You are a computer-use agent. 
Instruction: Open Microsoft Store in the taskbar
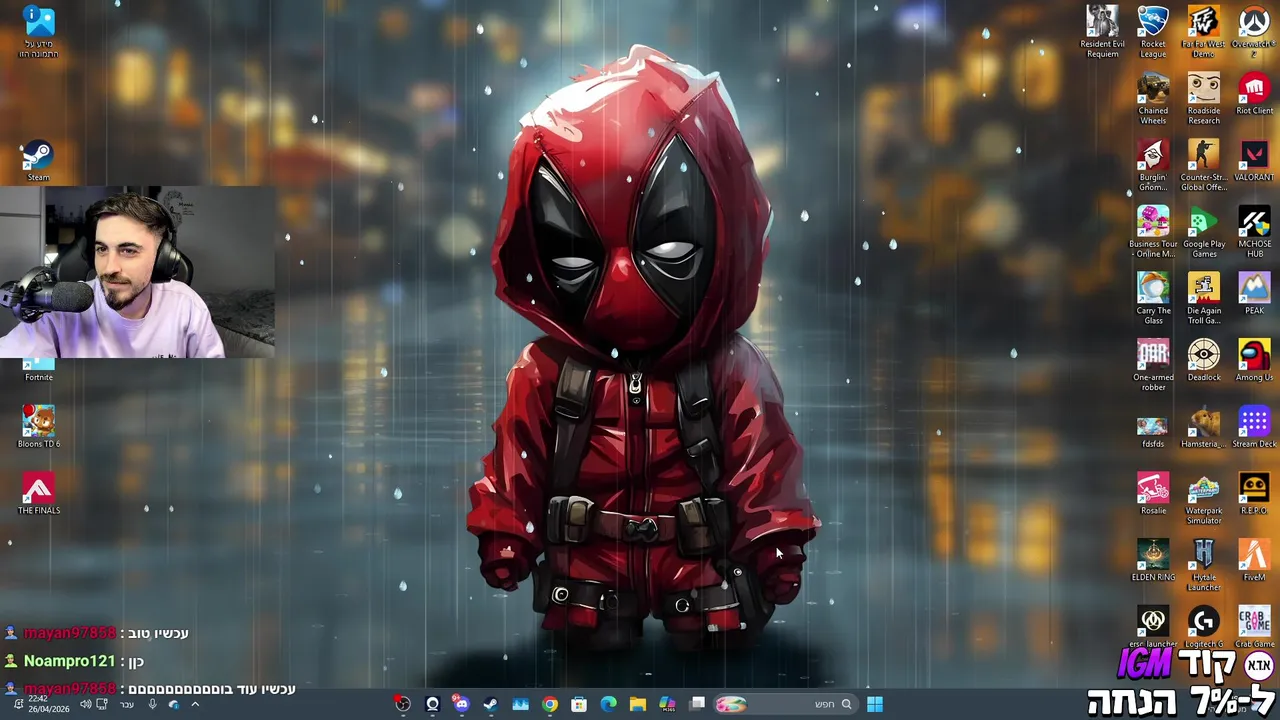tap(579, 704)
